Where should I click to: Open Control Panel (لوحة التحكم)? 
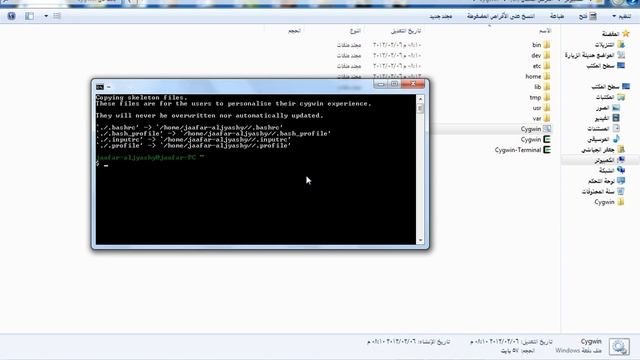pos(606,181)
